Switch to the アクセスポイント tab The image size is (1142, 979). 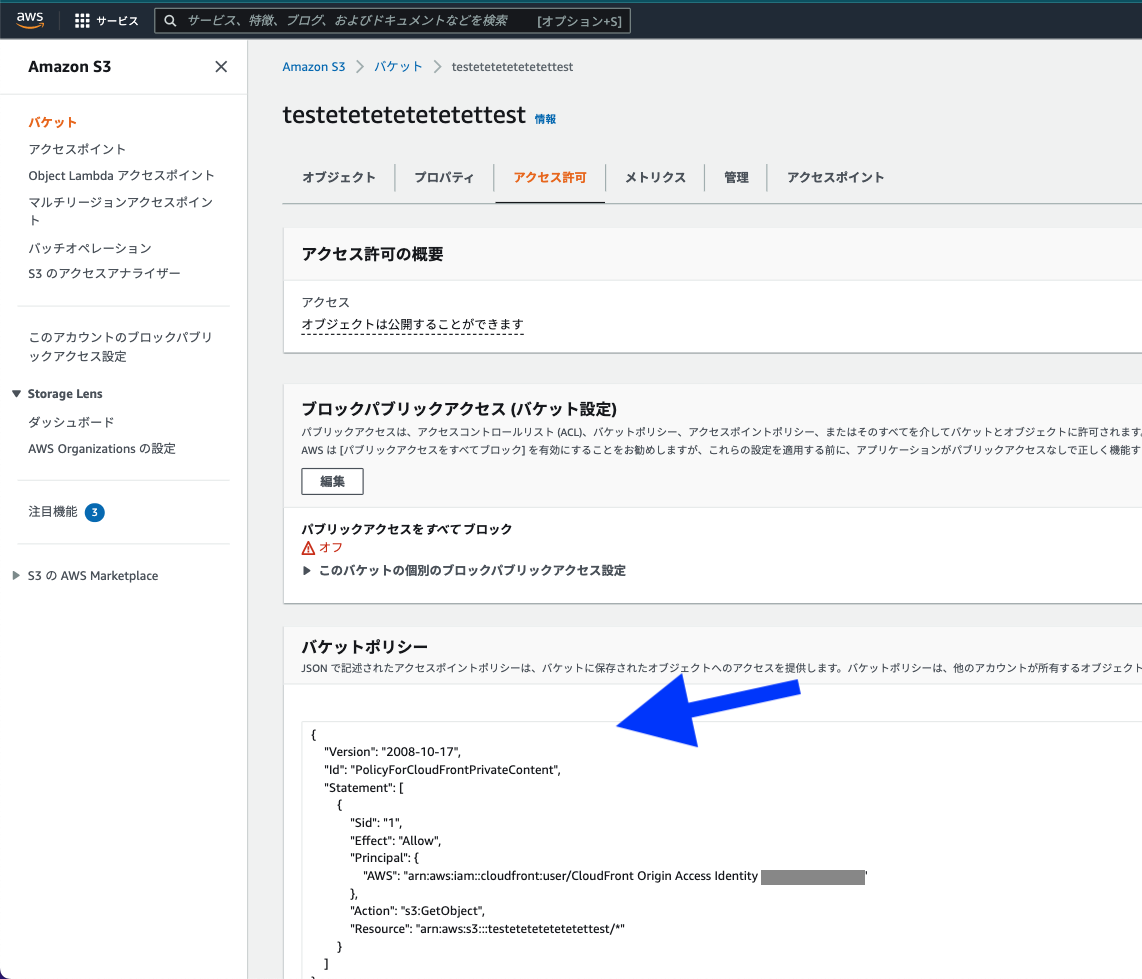[x=835, y=177]
